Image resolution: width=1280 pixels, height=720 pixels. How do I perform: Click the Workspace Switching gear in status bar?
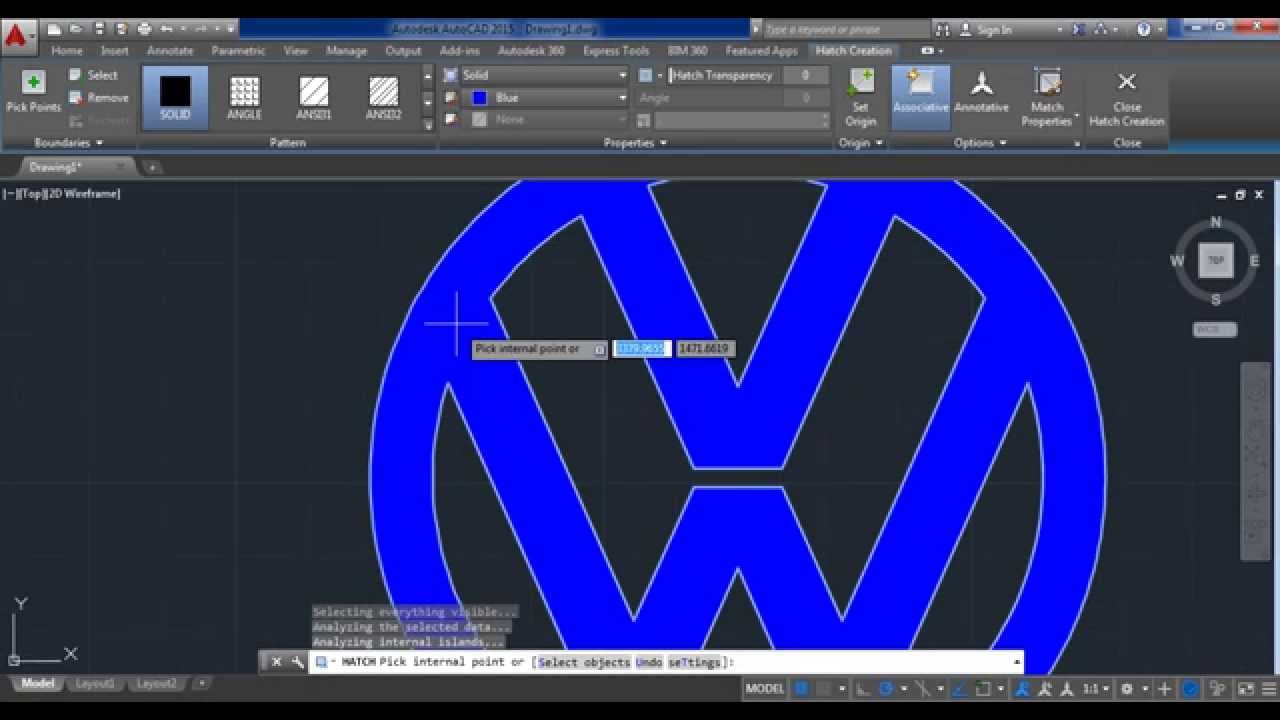coord(1127,689)
